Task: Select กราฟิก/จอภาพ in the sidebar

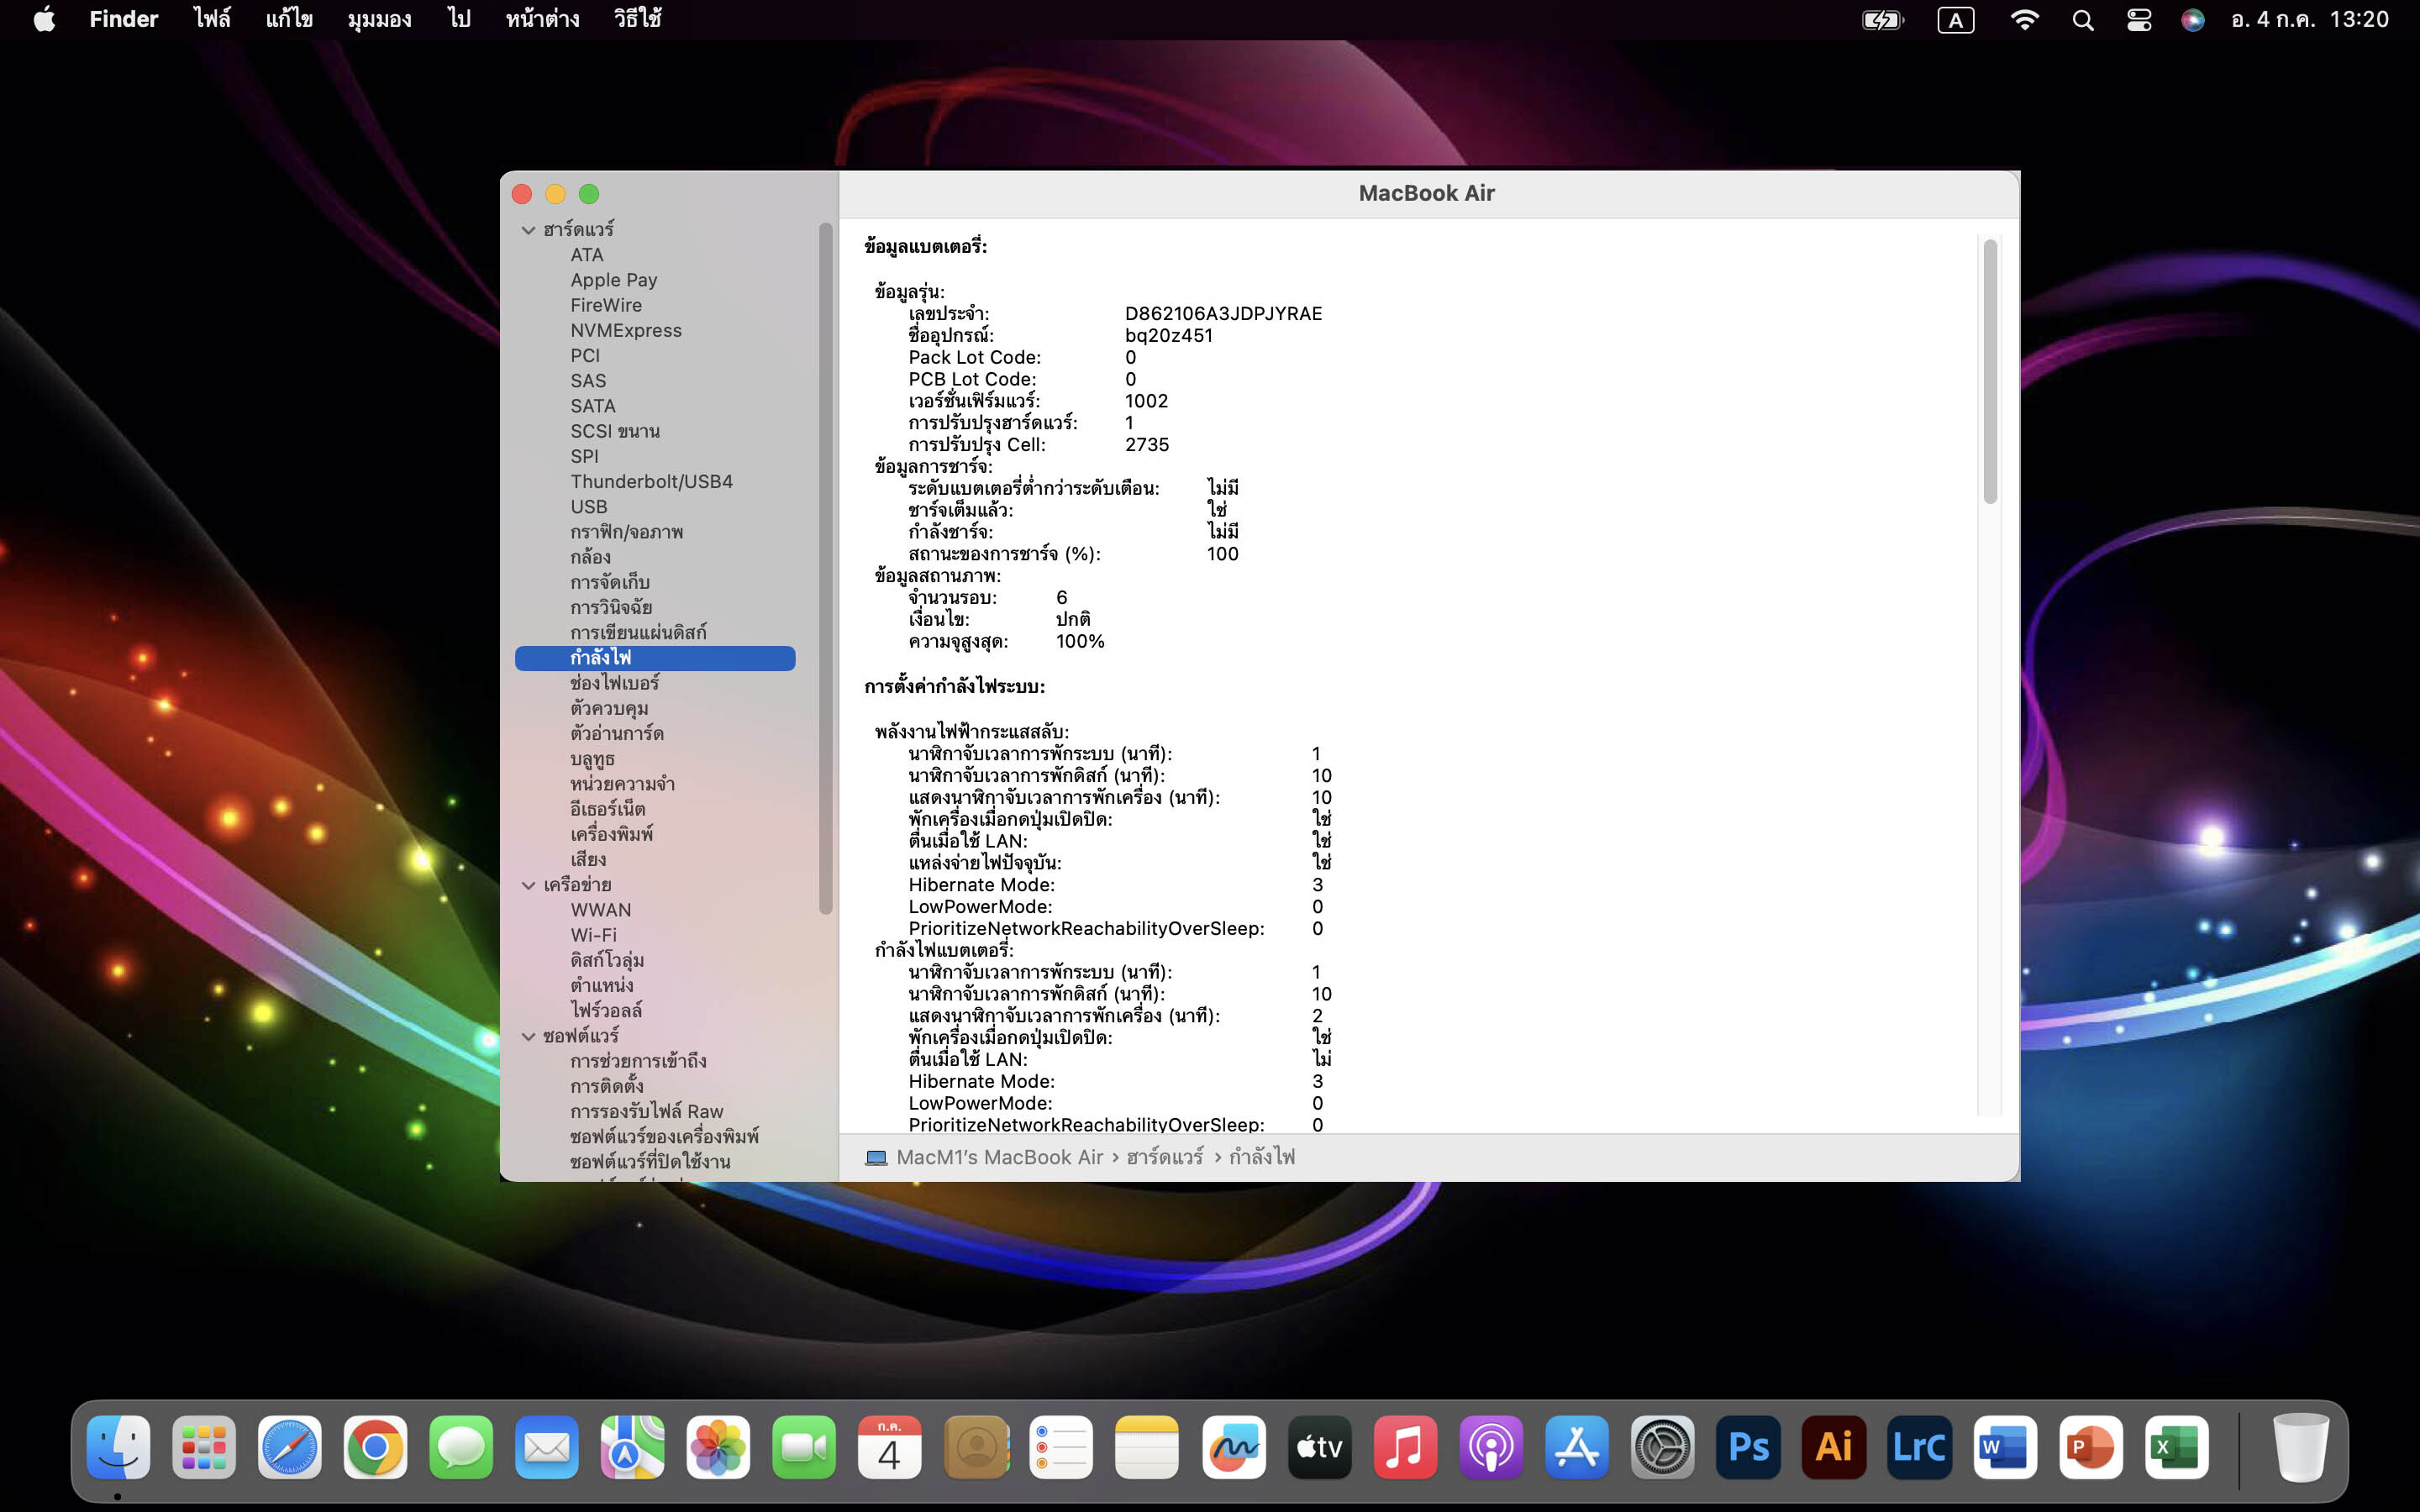Action: [x=627, y=532]
